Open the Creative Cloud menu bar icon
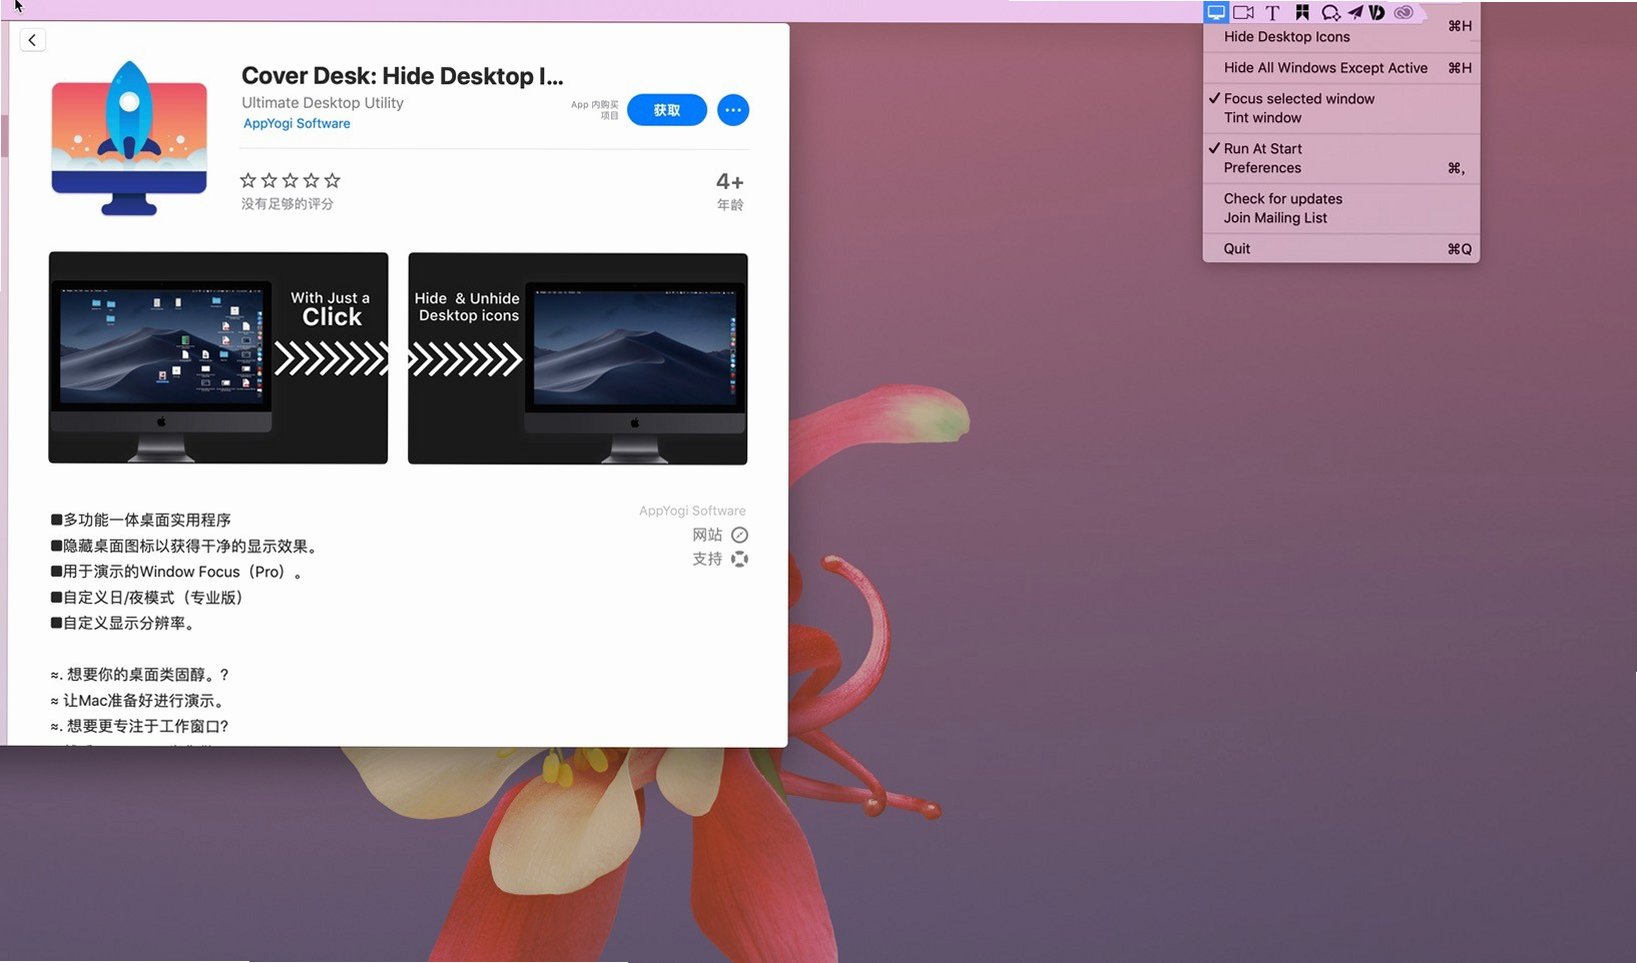The image size is (1637, 963). point(1404,12)
